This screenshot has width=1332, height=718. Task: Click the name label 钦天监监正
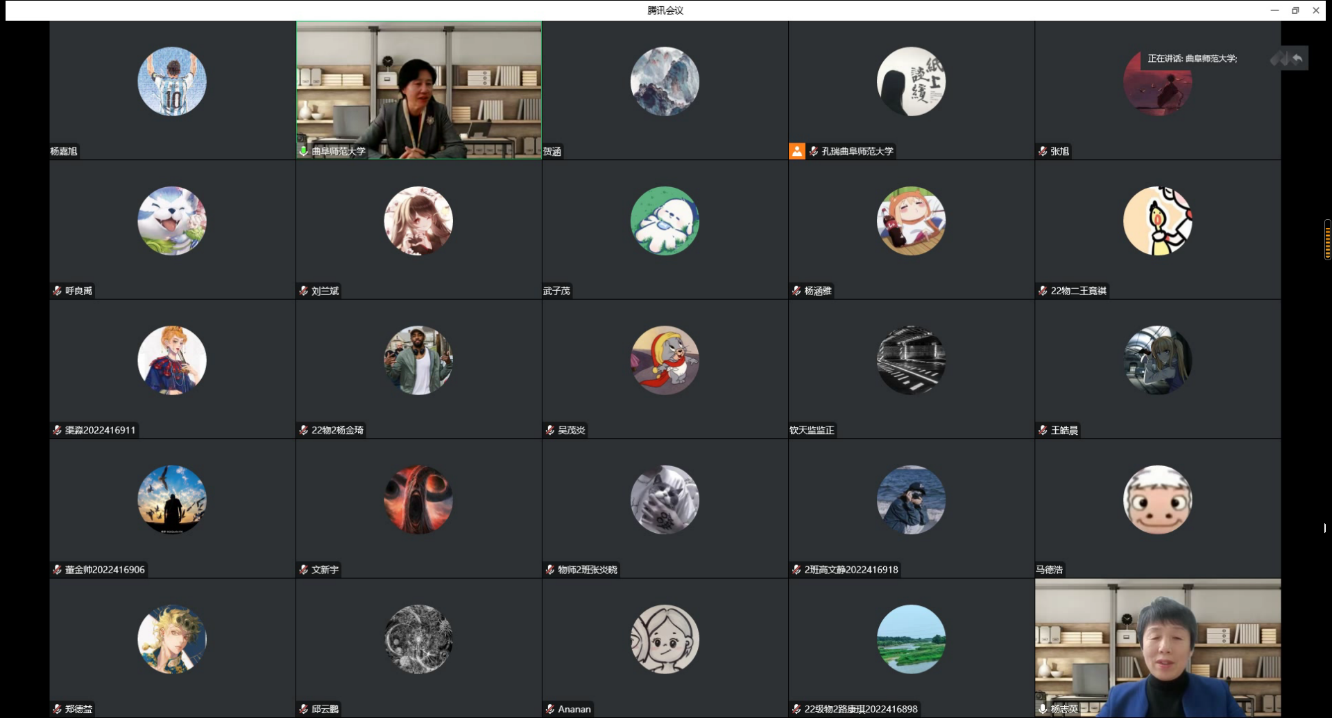[x=811, y=430]
